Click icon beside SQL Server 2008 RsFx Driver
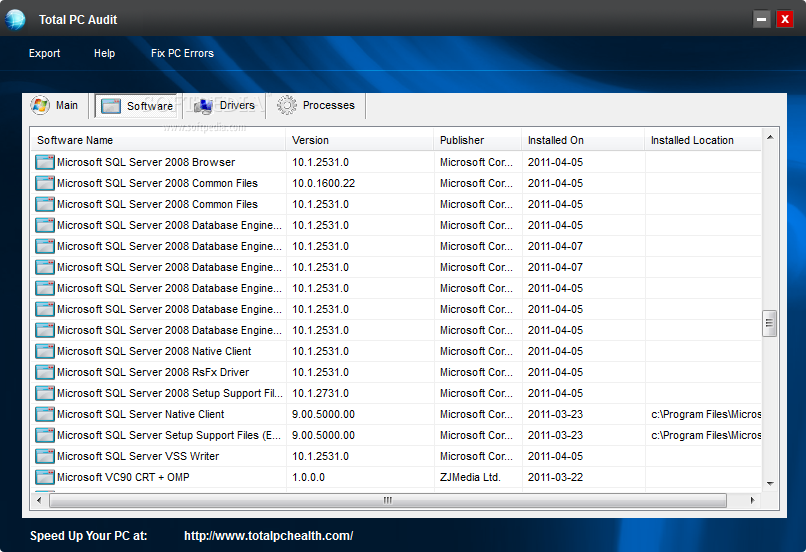The image size is (806, 552). point(45,373)
